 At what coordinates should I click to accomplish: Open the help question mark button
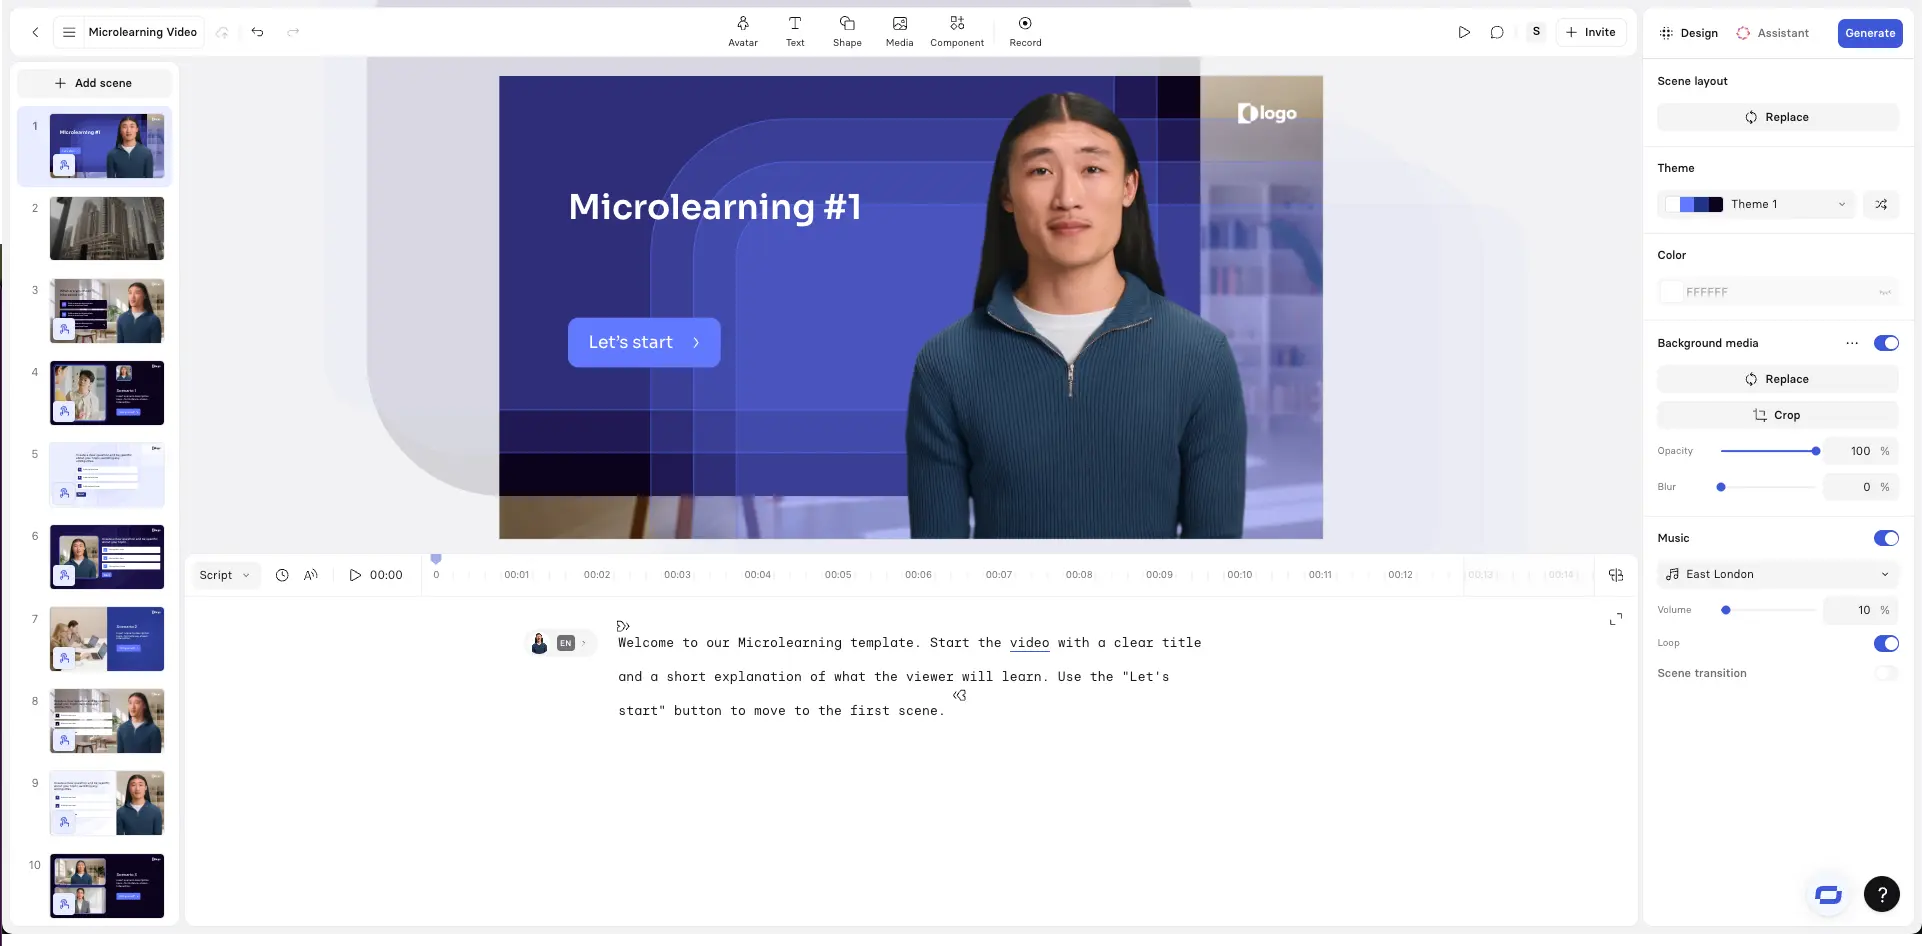[1882, 894]
